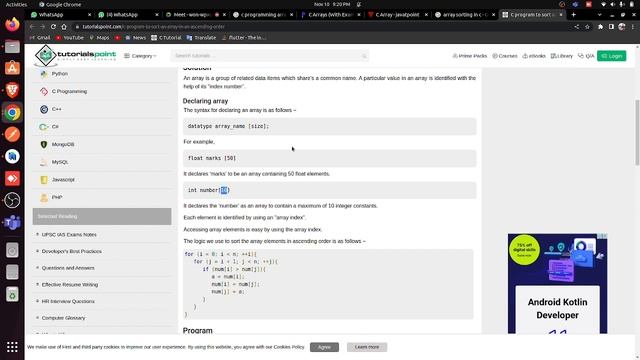
Task: Show all applications grid
Action: pyautogui.click(x=12, y=347)
